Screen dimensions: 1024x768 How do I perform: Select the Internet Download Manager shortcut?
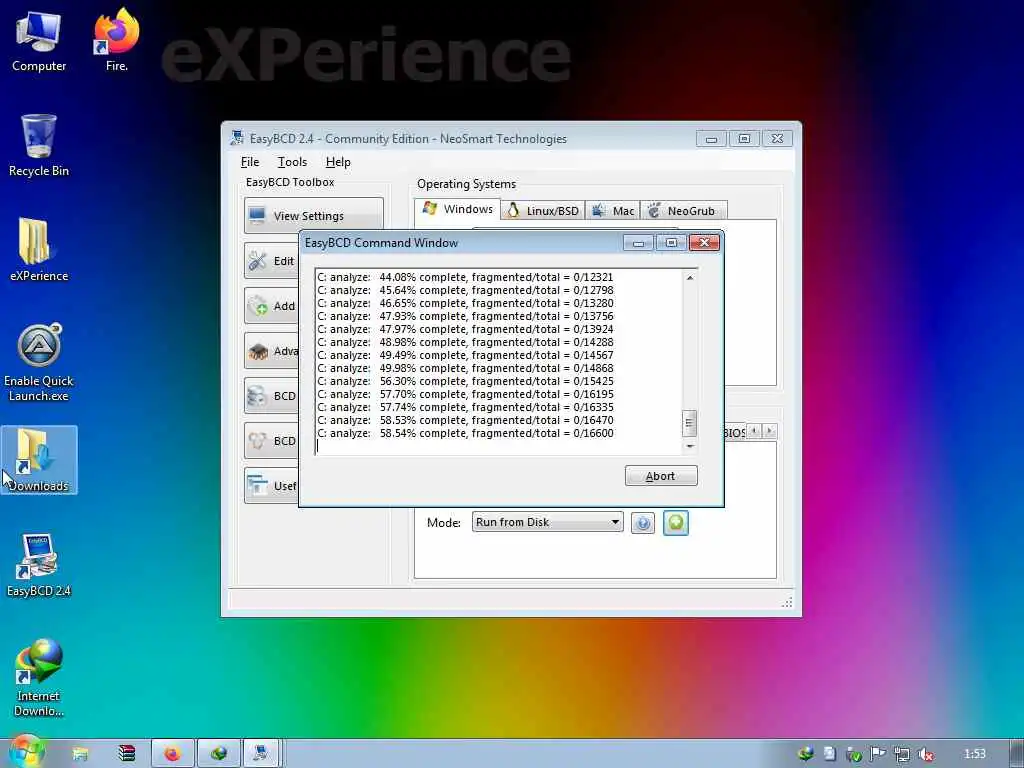pyautogui.click(x=39, y=678)
